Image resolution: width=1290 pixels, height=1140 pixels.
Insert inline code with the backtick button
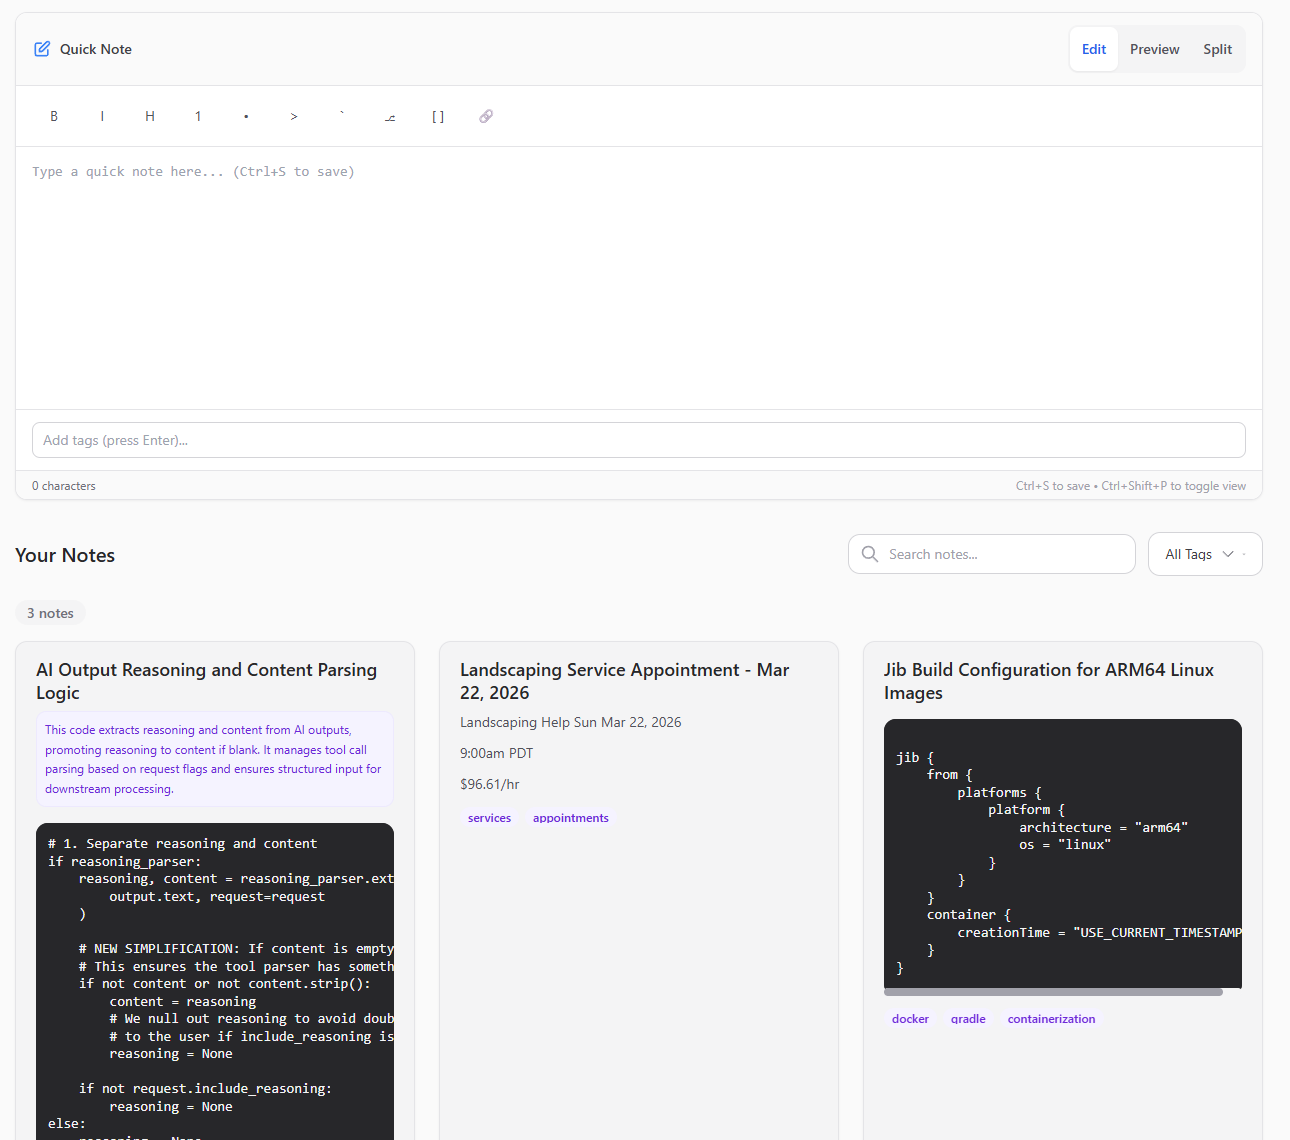[x=342, y=116]
